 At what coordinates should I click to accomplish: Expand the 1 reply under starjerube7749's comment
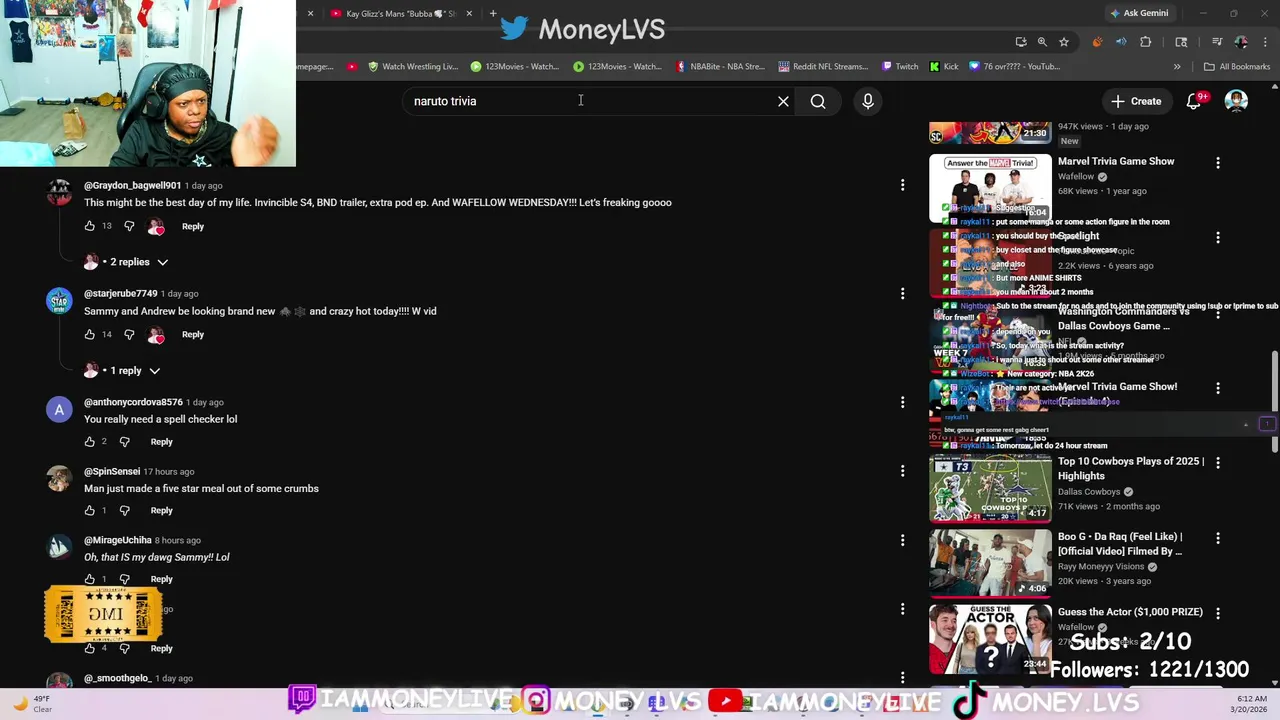point(123,370)
